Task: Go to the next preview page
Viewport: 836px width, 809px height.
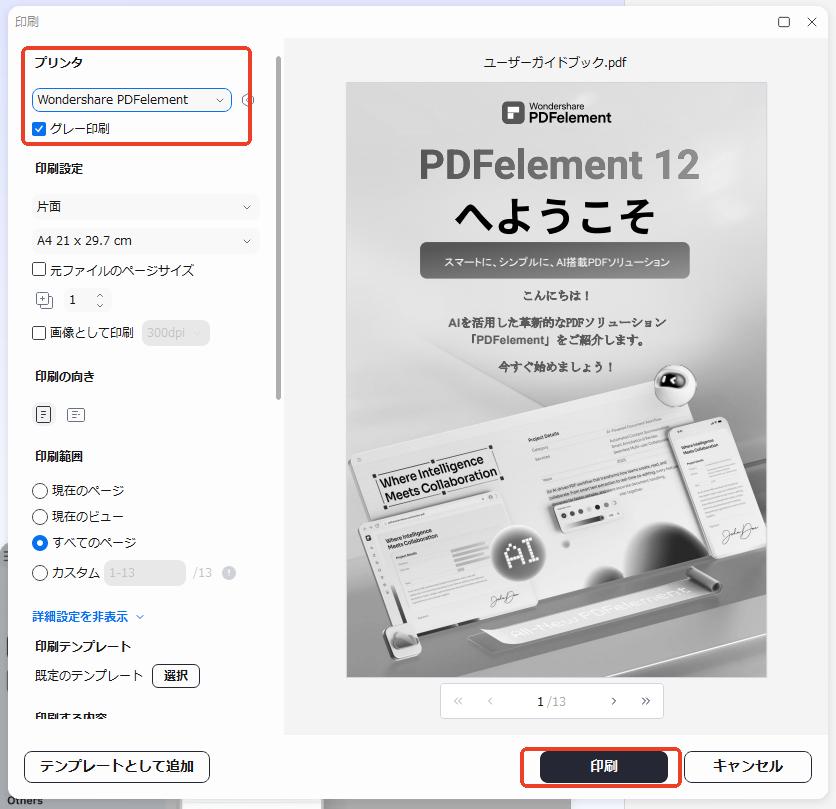Action: 614,701
